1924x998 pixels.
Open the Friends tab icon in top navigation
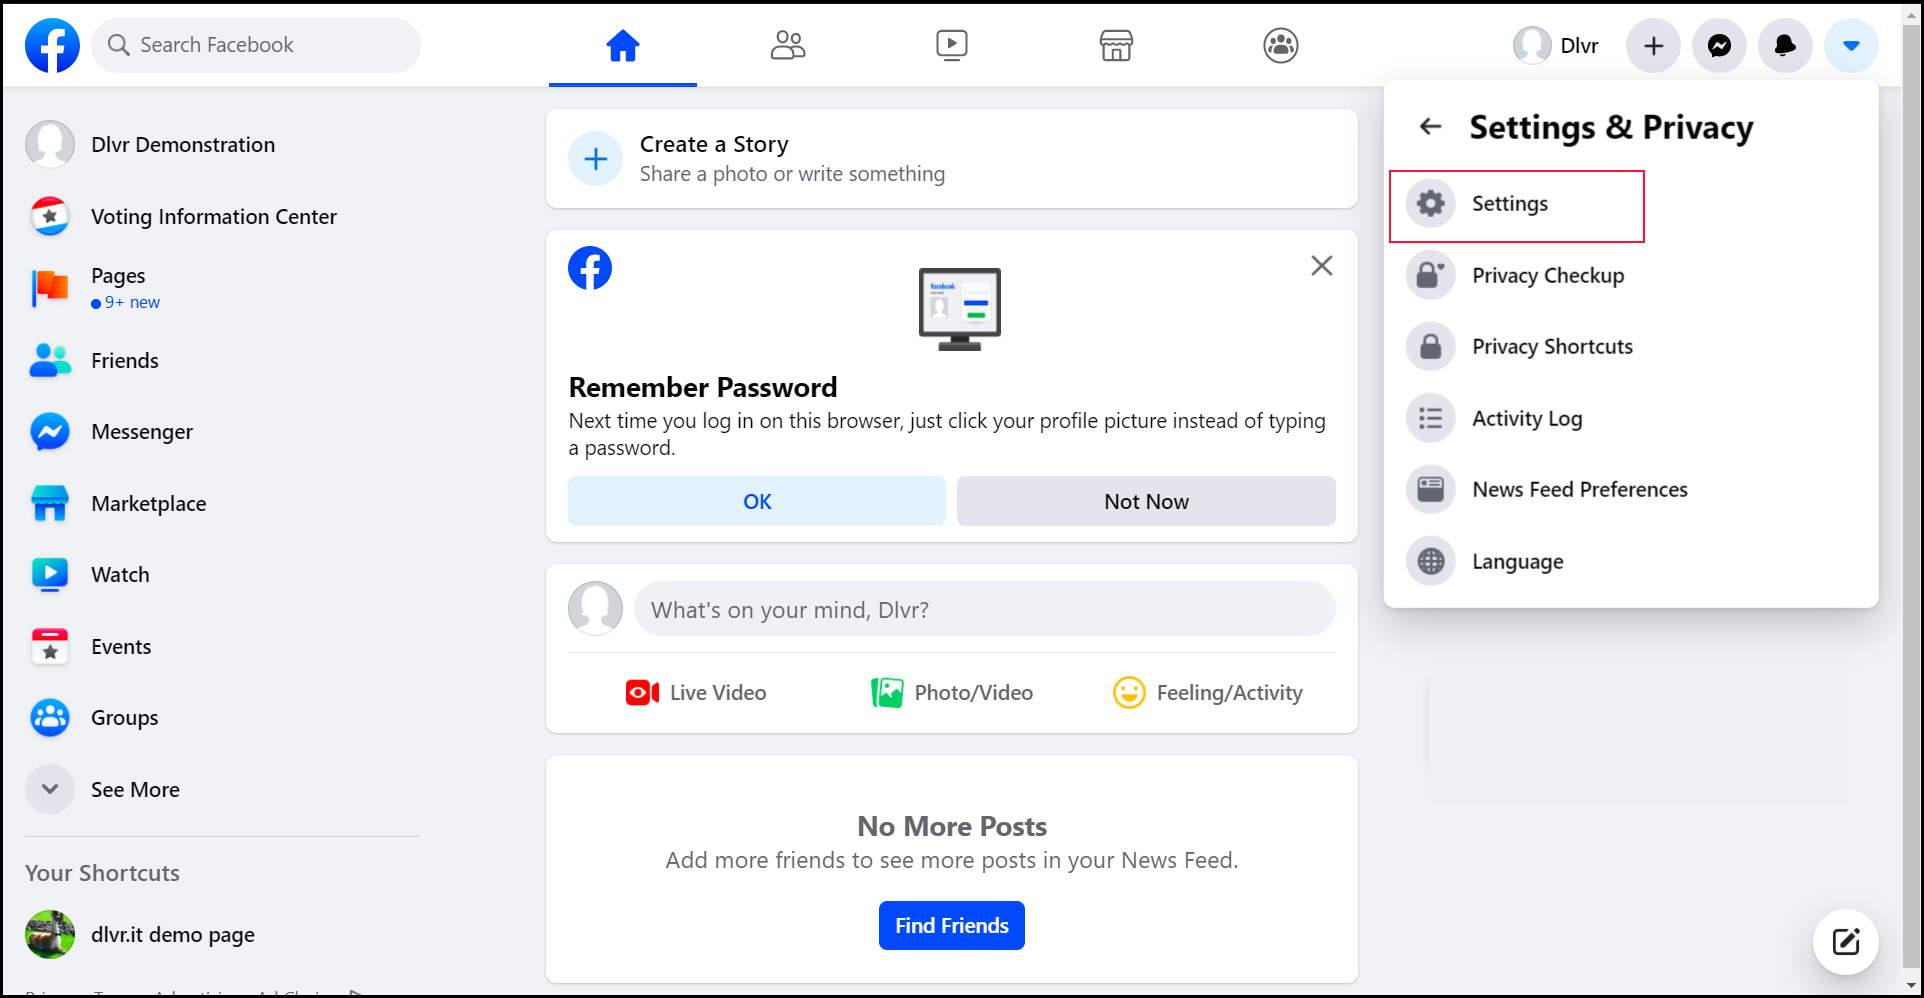click(788, 45)
